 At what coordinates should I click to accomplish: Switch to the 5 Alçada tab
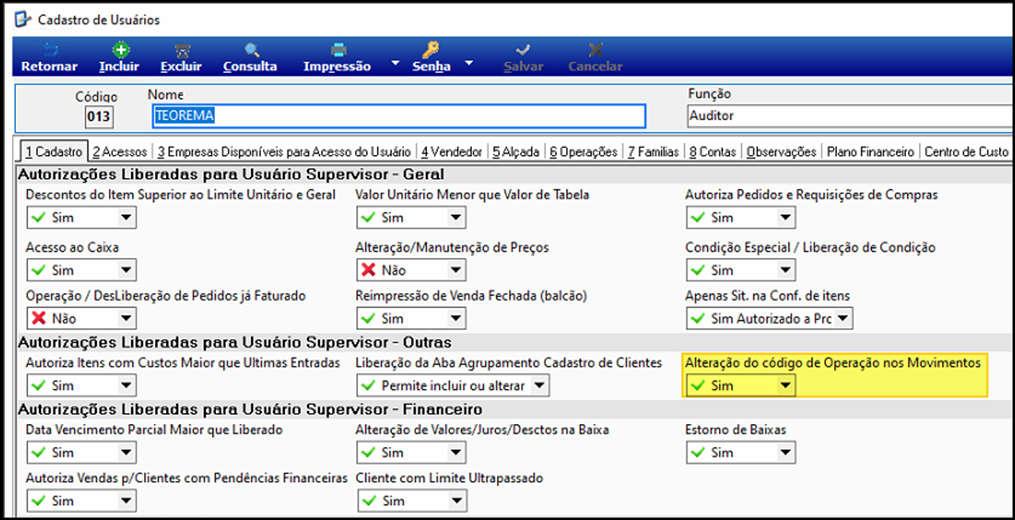(515, 152)
